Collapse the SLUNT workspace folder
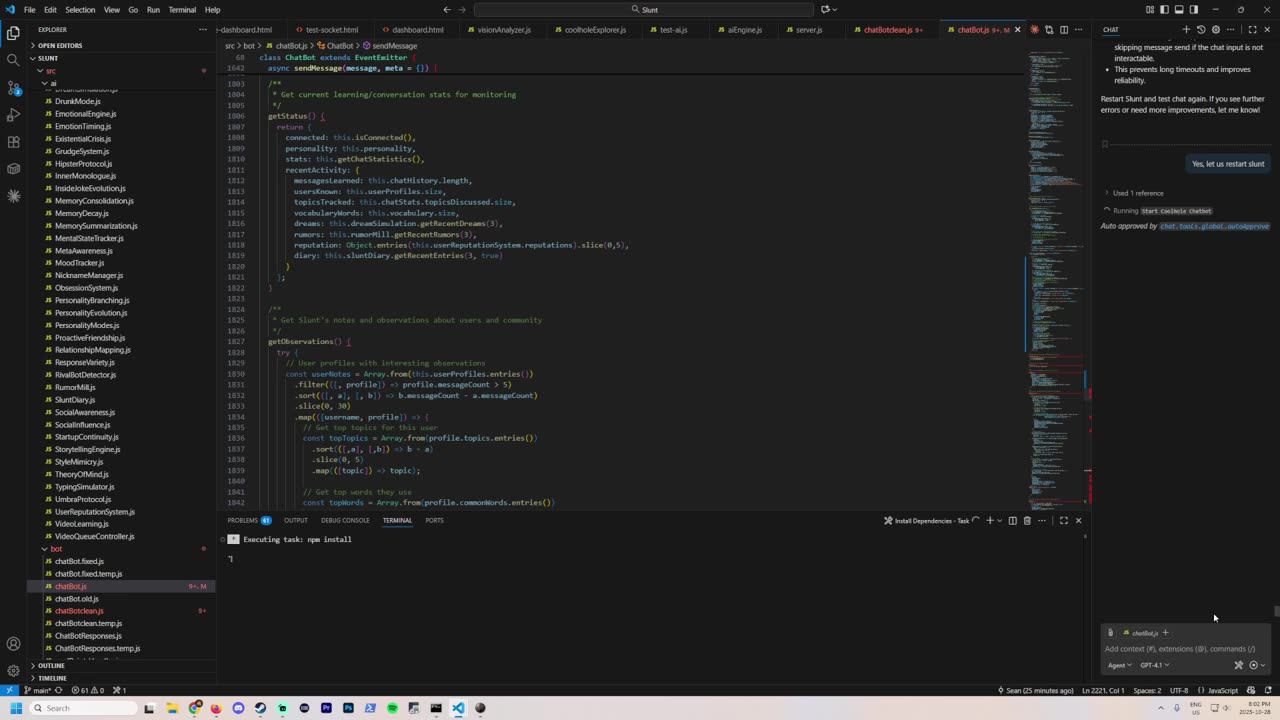Viewport: 1280px width, 720px height. click(x=120, y=58)
